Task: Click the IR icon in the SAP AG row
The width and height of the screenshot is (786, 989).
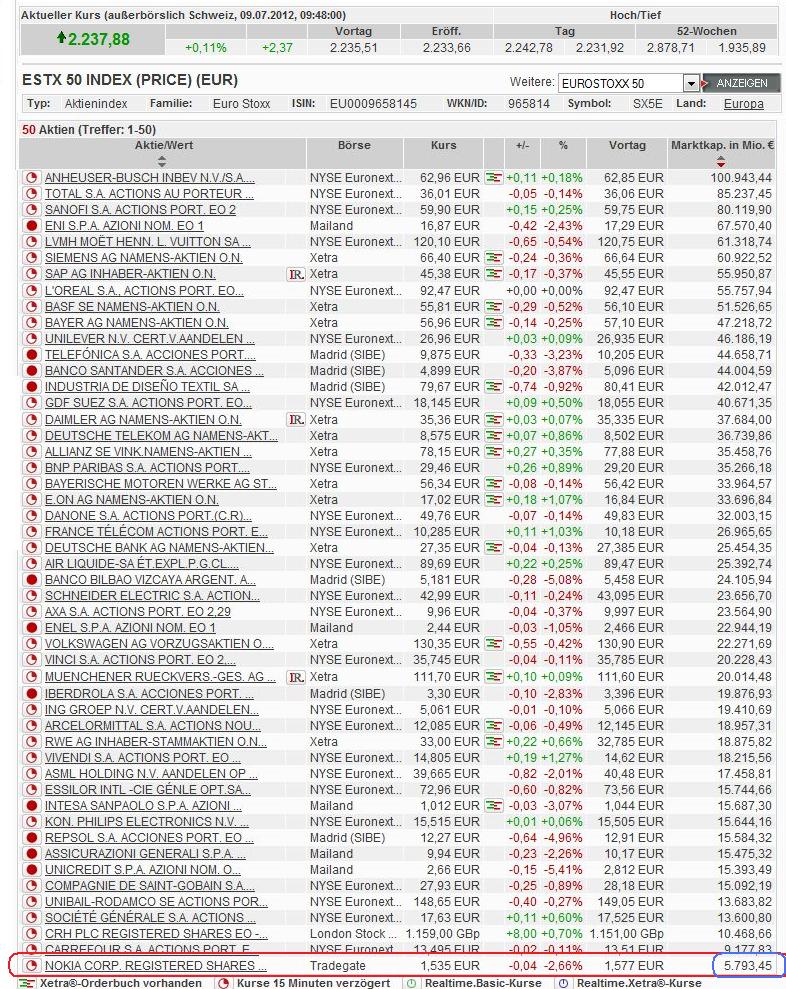Action: (296, 274)
